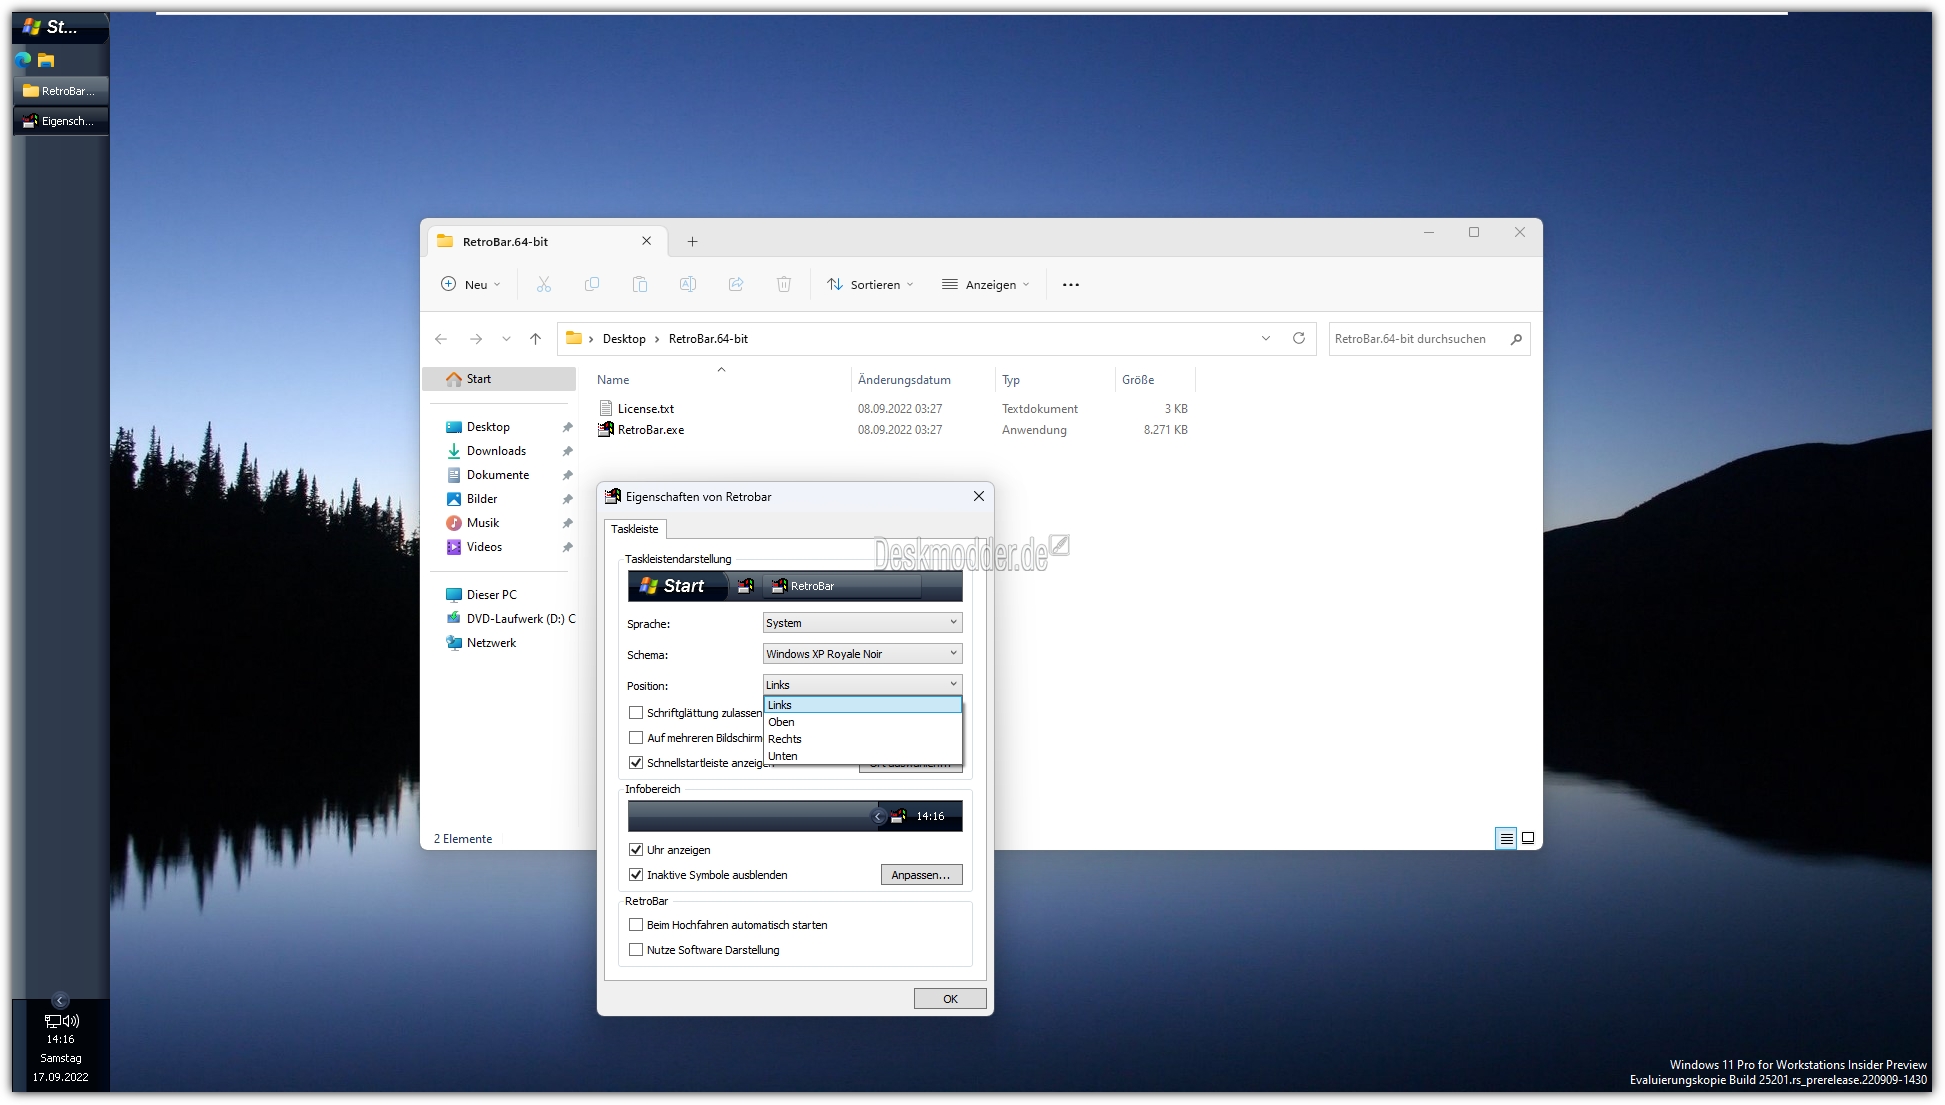Uncheck Schnellstartleiste anzeigen
Screen dimensions: 1945x1105
[636, 763]
